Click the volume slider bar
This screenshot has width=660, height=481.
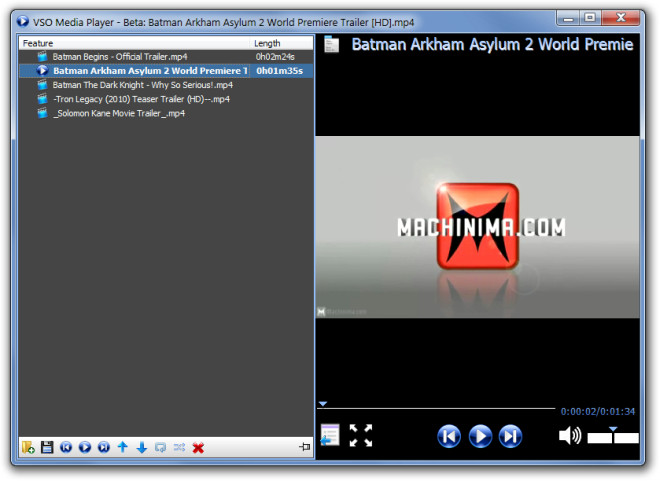[613, 438]
